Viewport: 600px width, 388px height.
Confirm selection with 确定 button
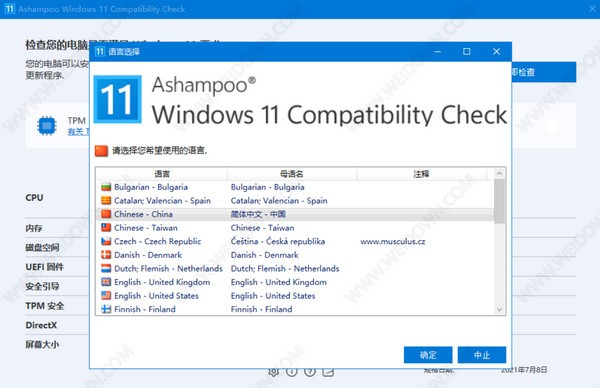pyautogui.click(x=428, y=355)
